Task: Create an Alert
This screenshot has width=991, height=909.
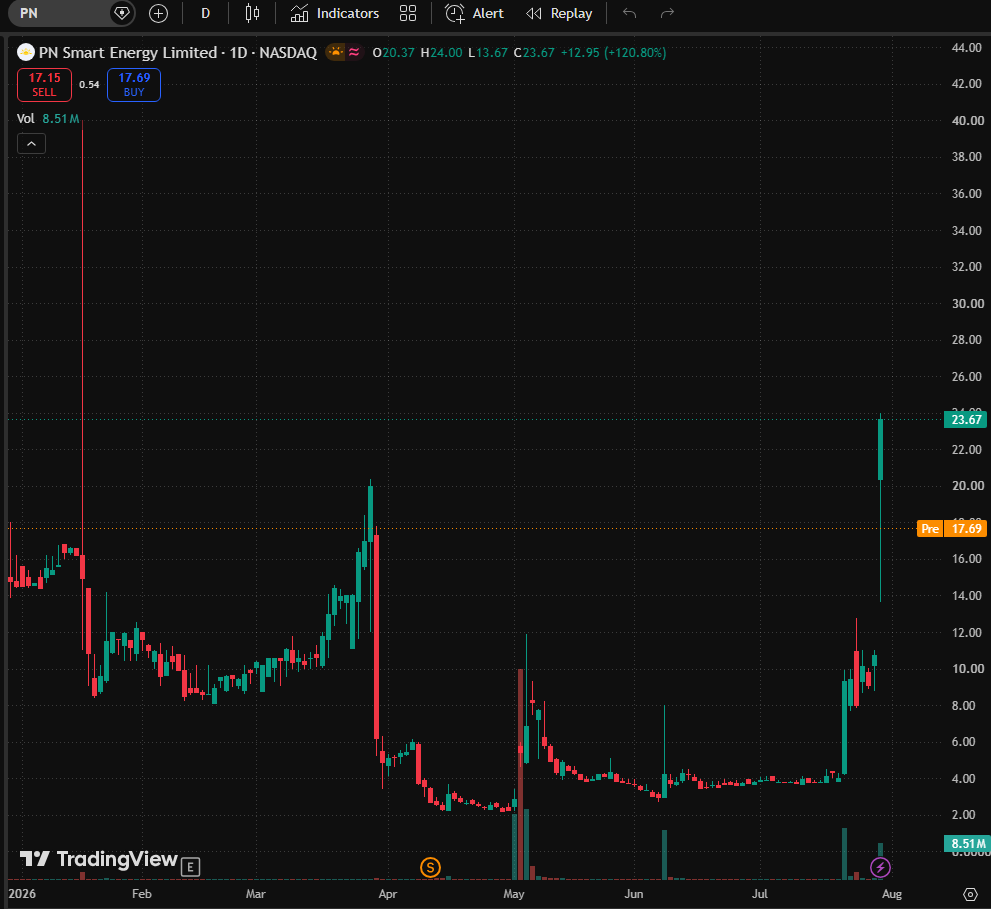Action: [x=474, y=13]
